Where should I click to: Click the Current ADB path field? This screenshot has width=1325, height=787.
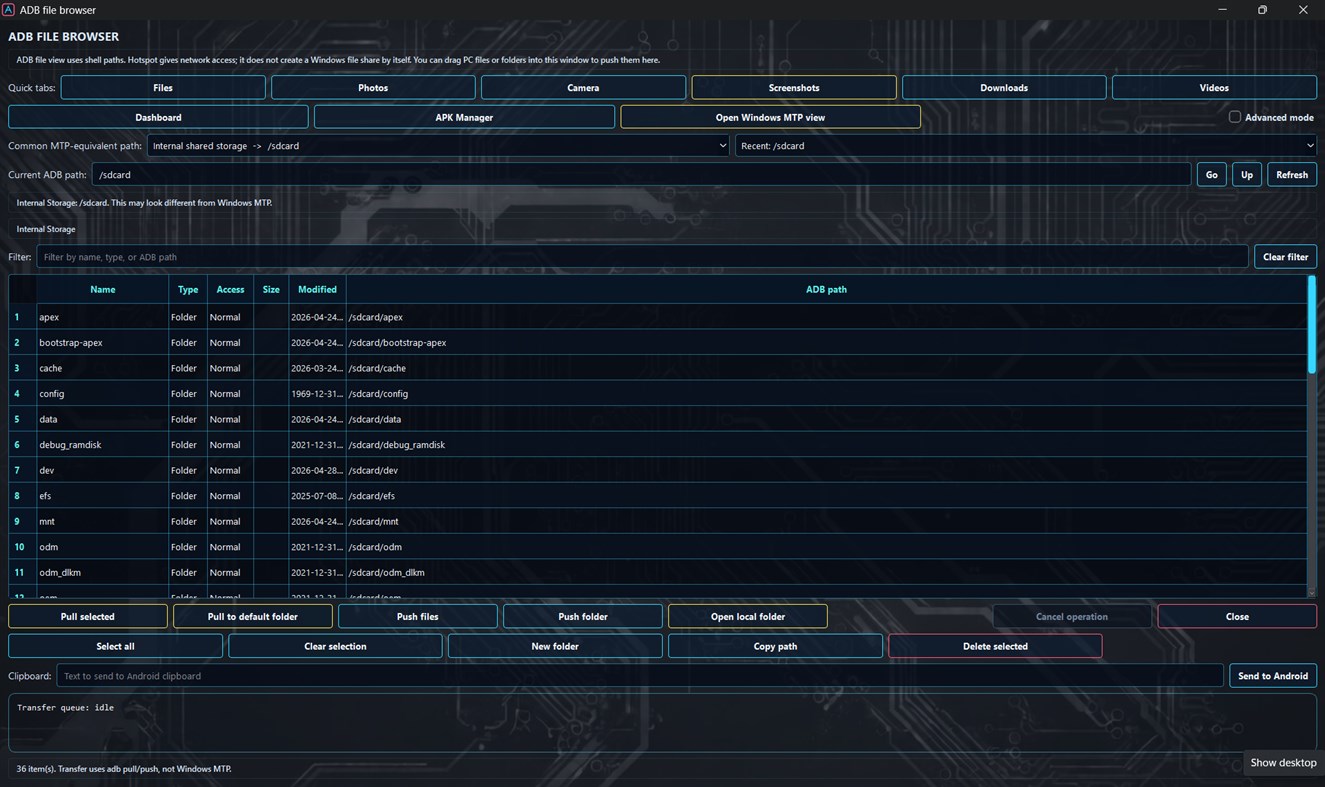(641, 175)
